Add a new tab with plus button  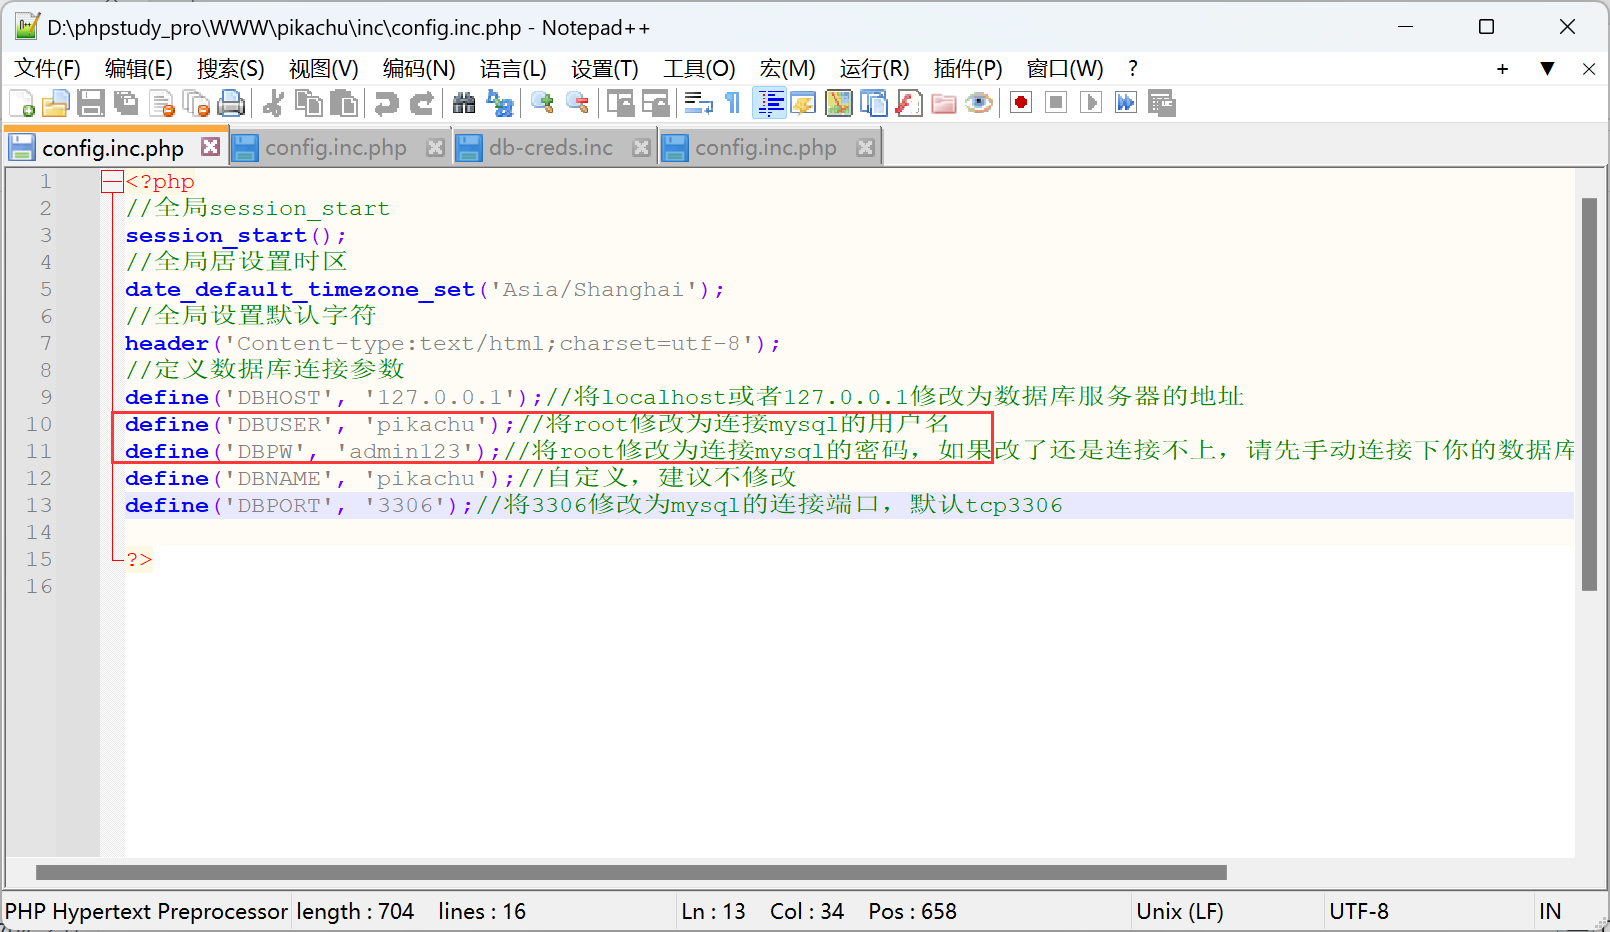pos(1502,69)
